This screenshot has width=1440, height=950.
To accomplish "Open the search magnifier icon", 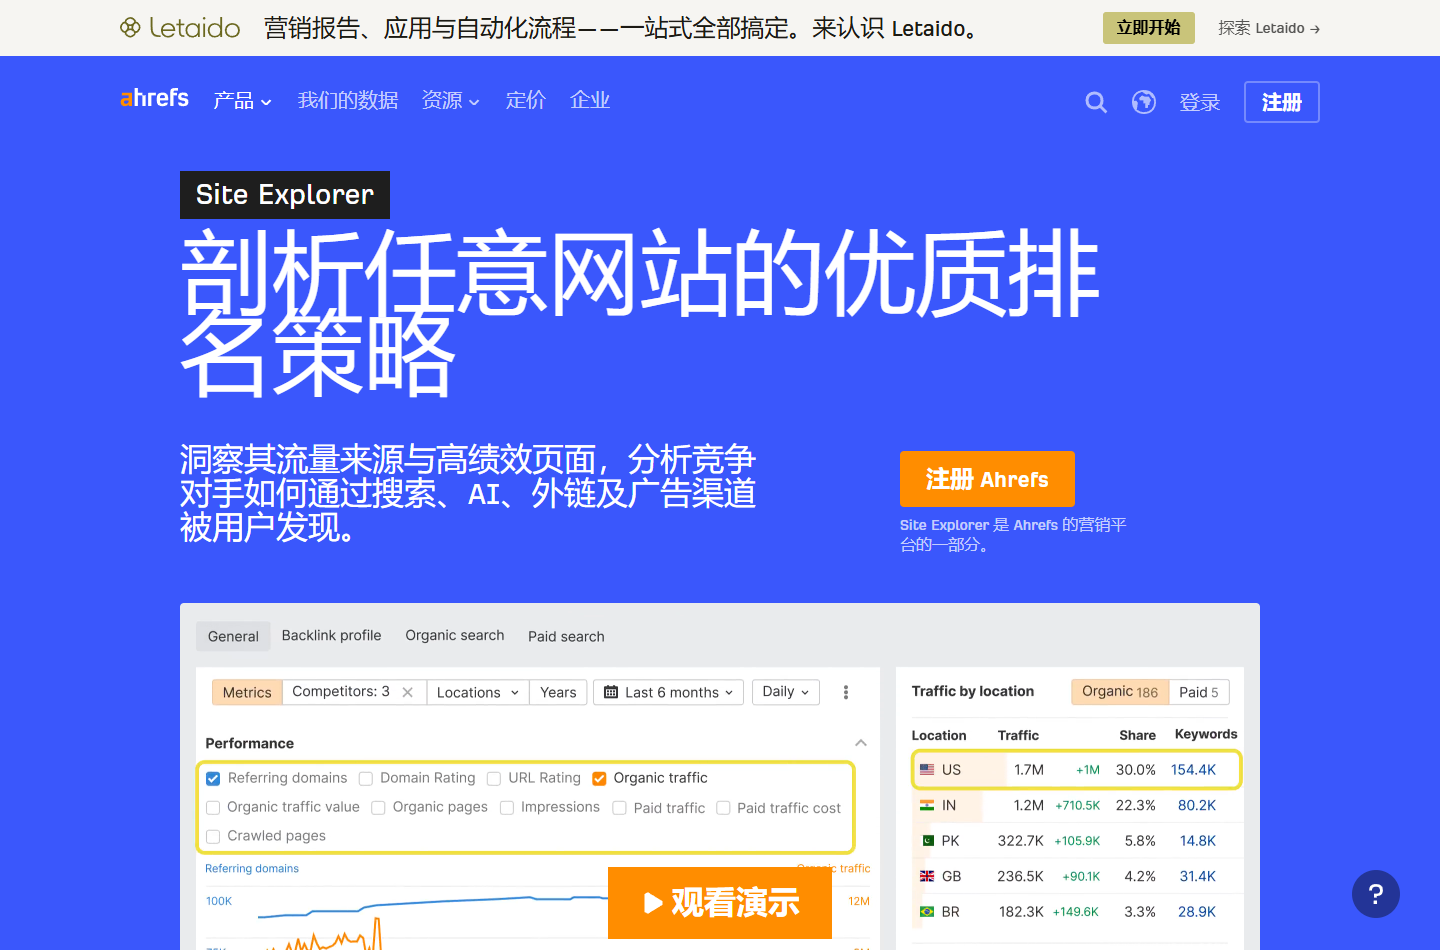I will click(x=1096, y=102).
